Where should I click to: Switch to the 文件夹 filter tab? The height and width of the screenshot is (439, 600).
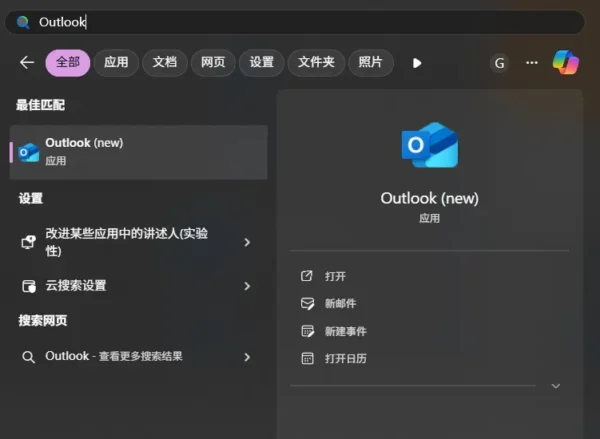coord(316,62)
